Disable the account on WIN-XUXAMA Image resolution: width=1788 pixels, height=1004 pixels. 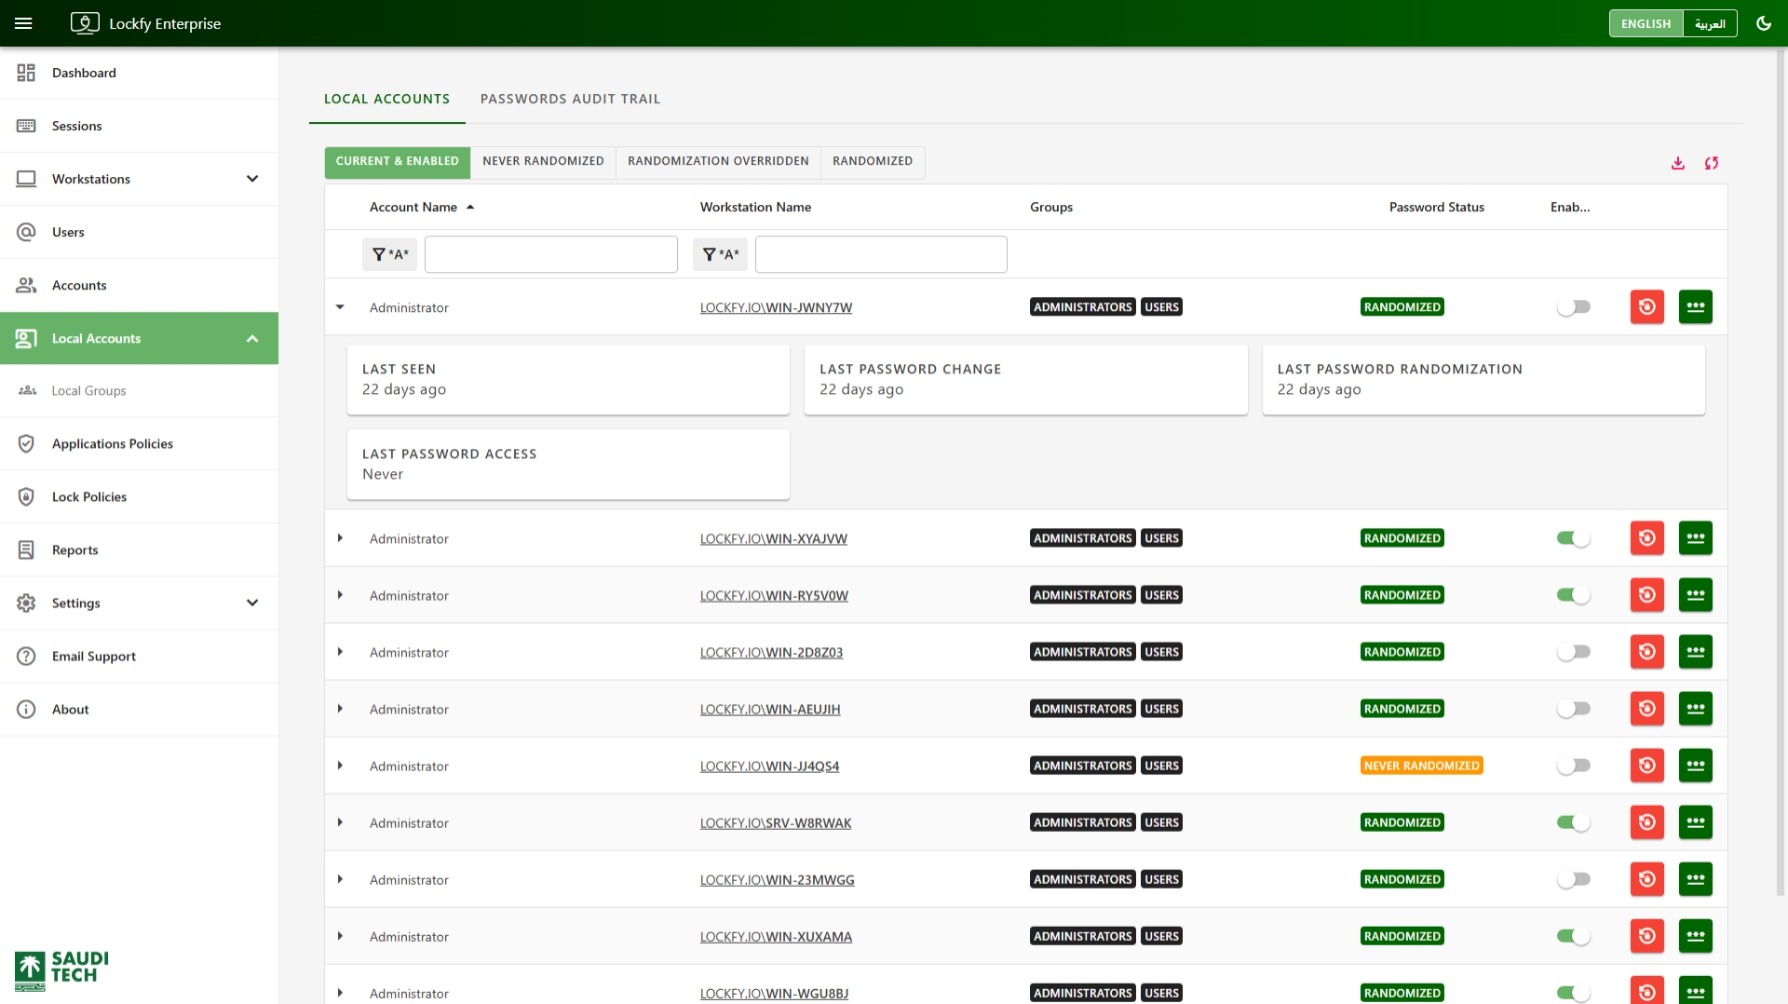coord(1573,937)
